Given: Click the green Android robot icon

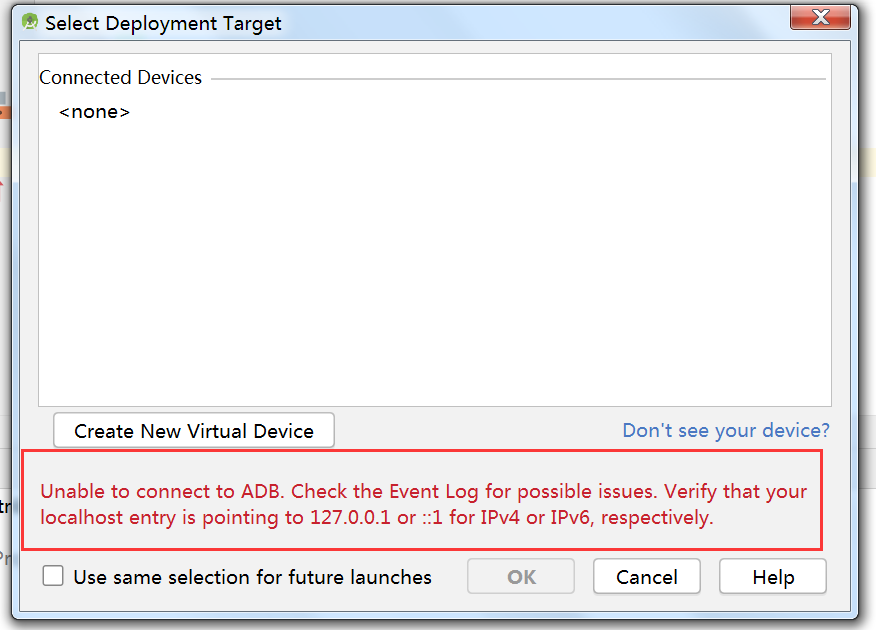Looking at the screenshot, I should click(31, 21).
